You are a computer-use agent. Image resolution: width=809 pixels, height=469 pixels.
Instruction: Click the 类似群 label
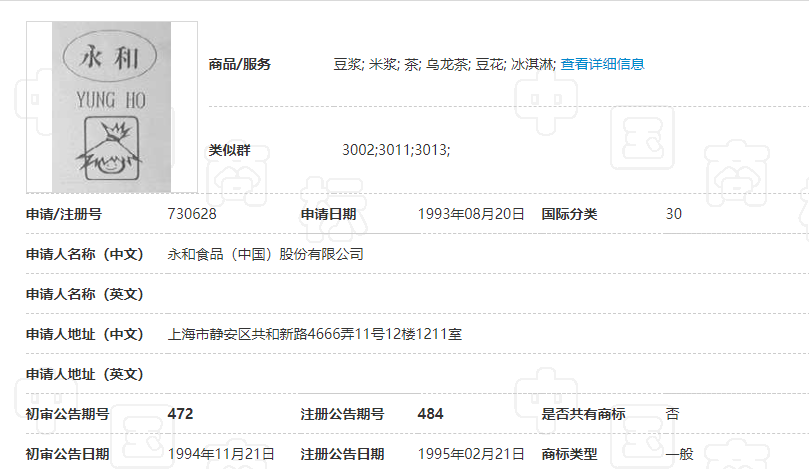[x=229, y=150]
